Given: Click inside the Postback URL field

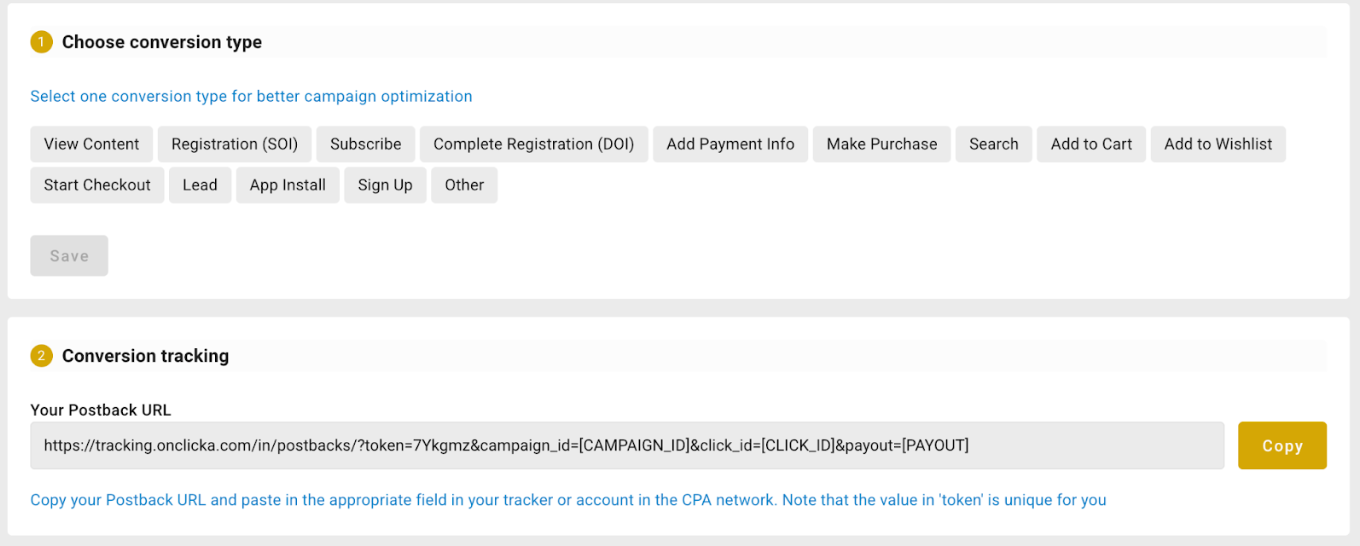Looking at the screenshot, I should coord(627,446).
